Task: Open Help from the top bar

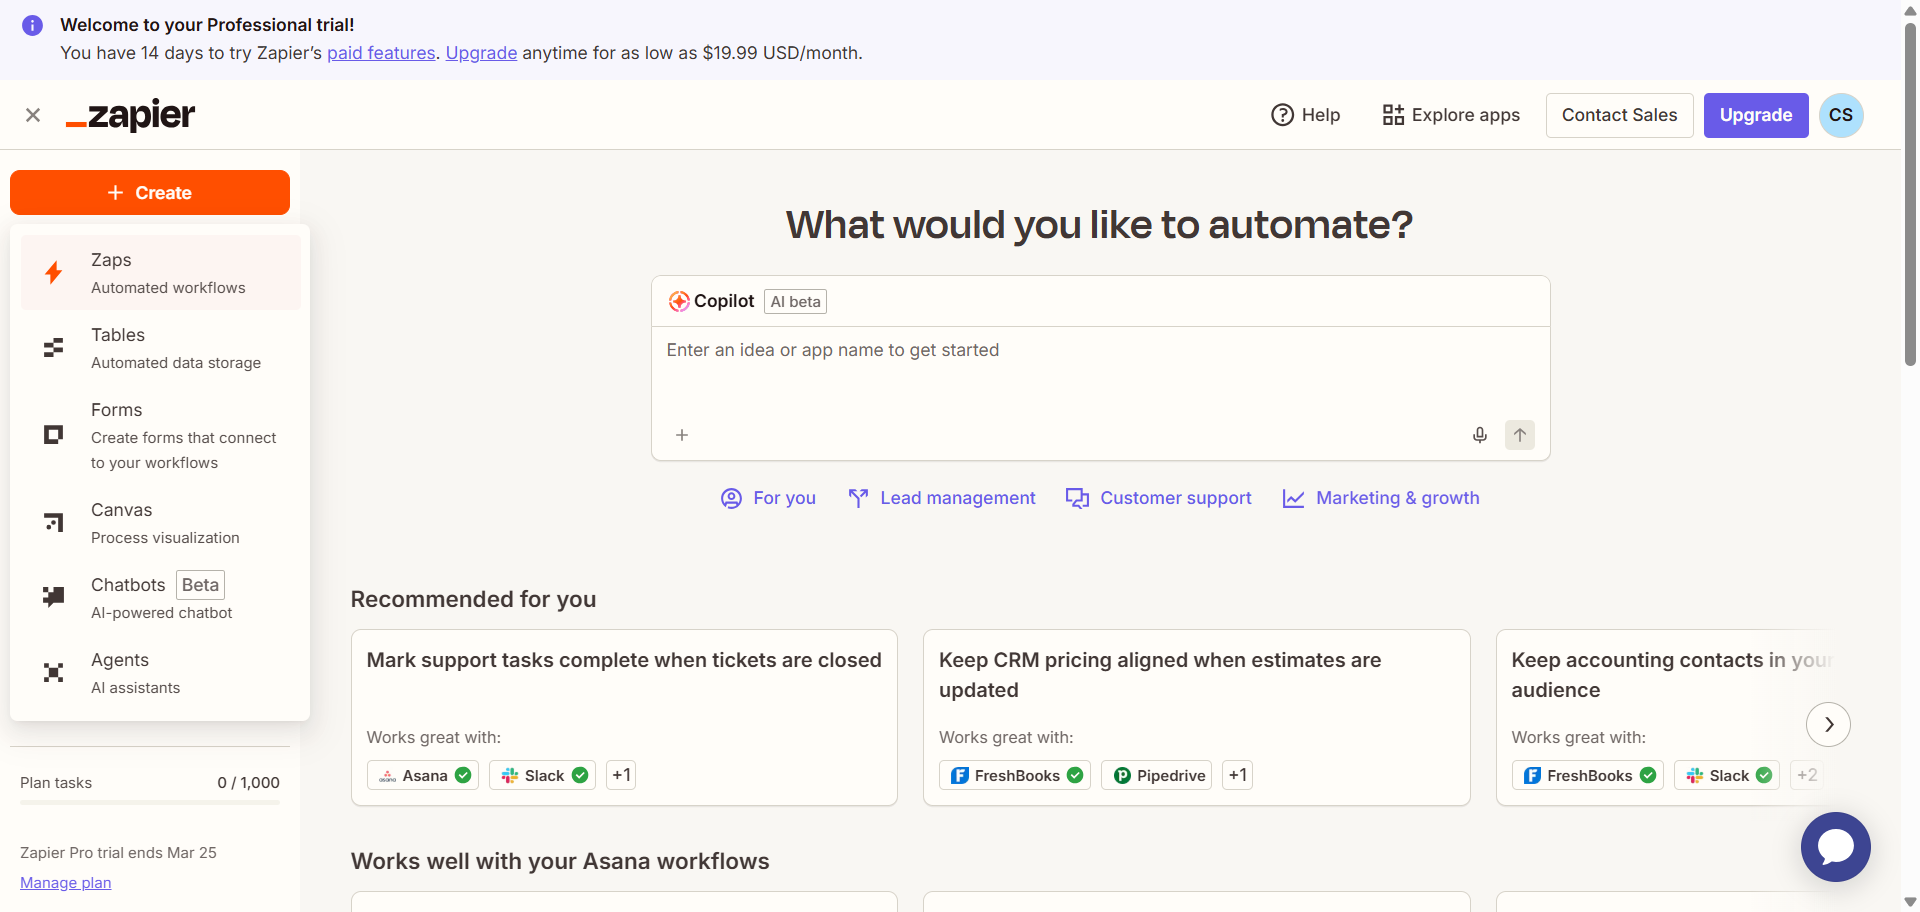Action: [1305, 115]
